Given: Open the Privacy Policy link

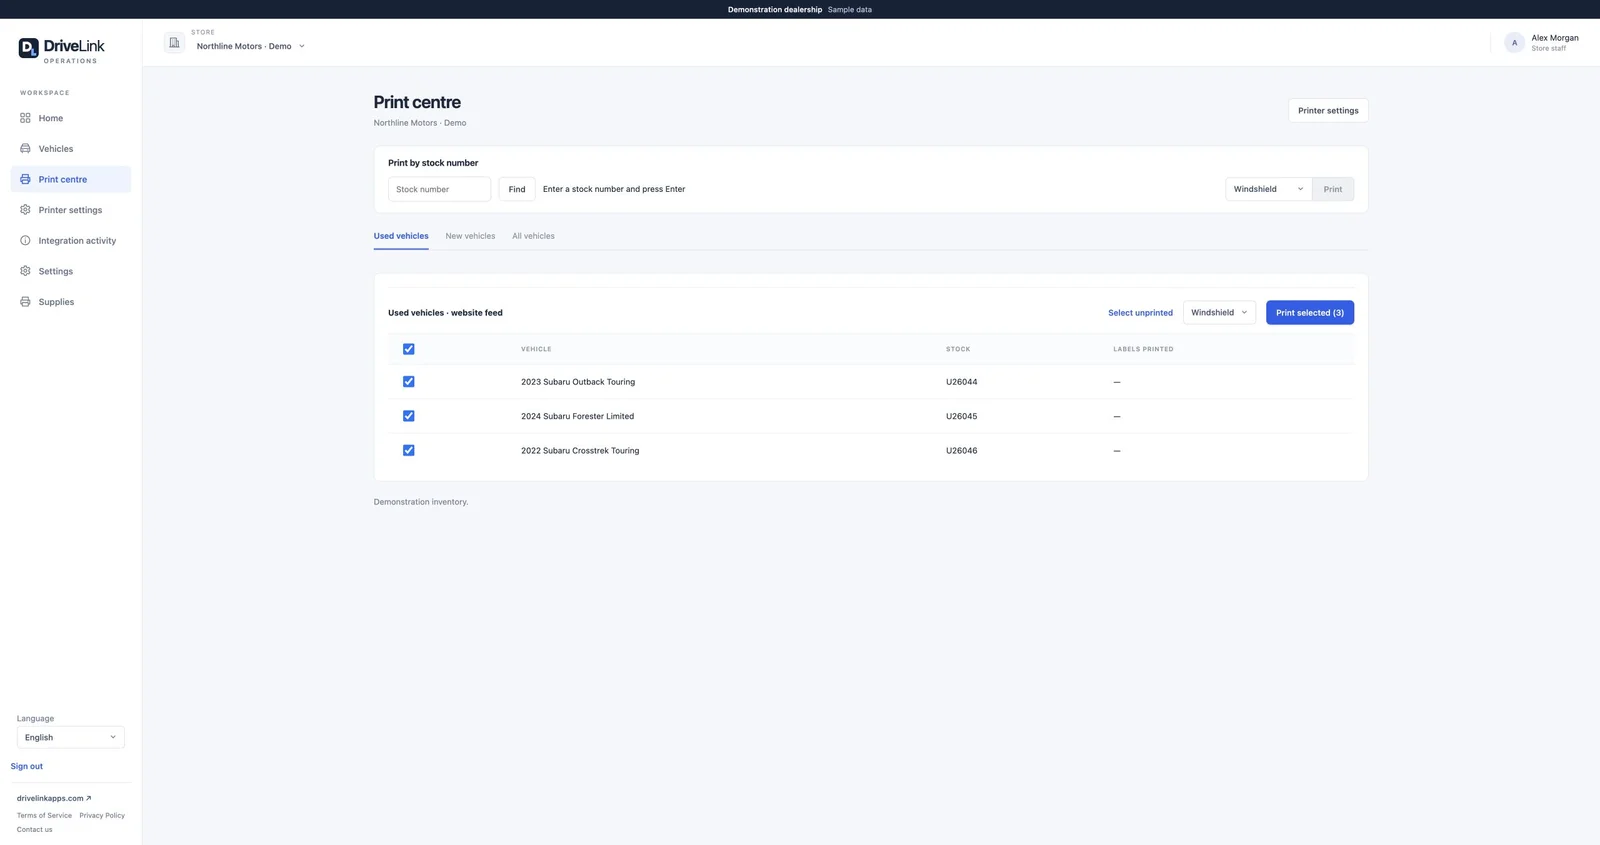Looking at the screenshot, I should point(102,815).
